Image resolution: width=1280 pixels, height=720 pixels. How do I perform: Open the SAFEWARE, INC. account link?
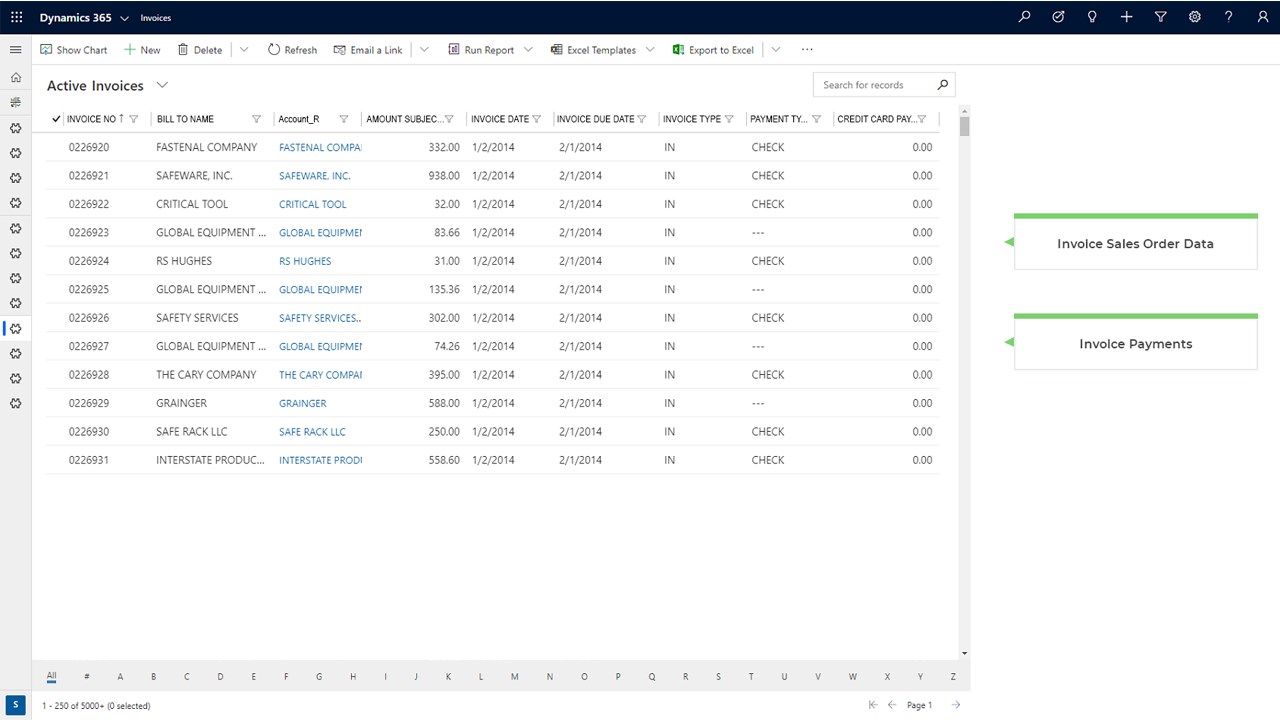coord(315,176)
